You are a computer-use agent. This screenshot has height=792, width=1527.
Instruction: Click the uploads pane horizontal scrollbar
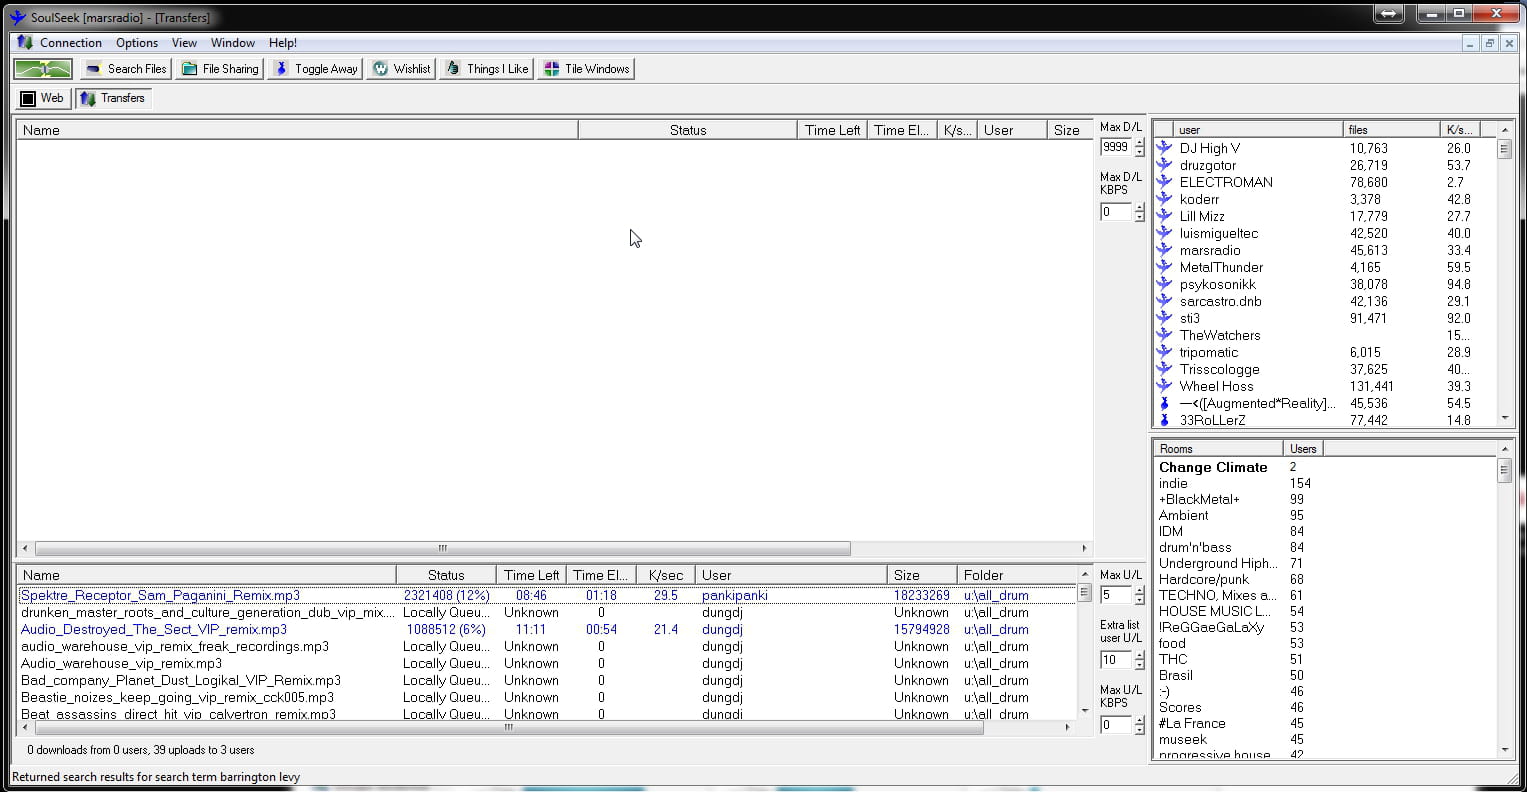coord(509,727)
